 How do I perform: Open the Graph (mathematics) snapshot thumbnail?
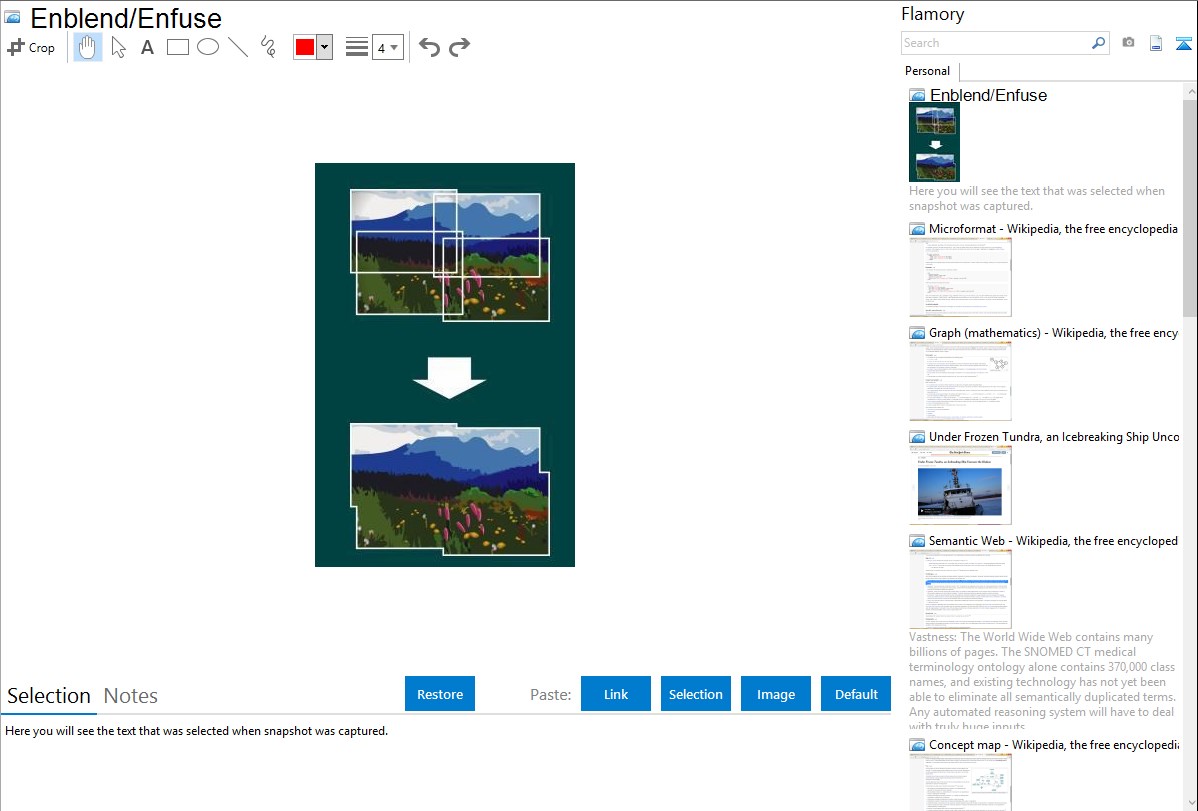(x=960, y=381)
